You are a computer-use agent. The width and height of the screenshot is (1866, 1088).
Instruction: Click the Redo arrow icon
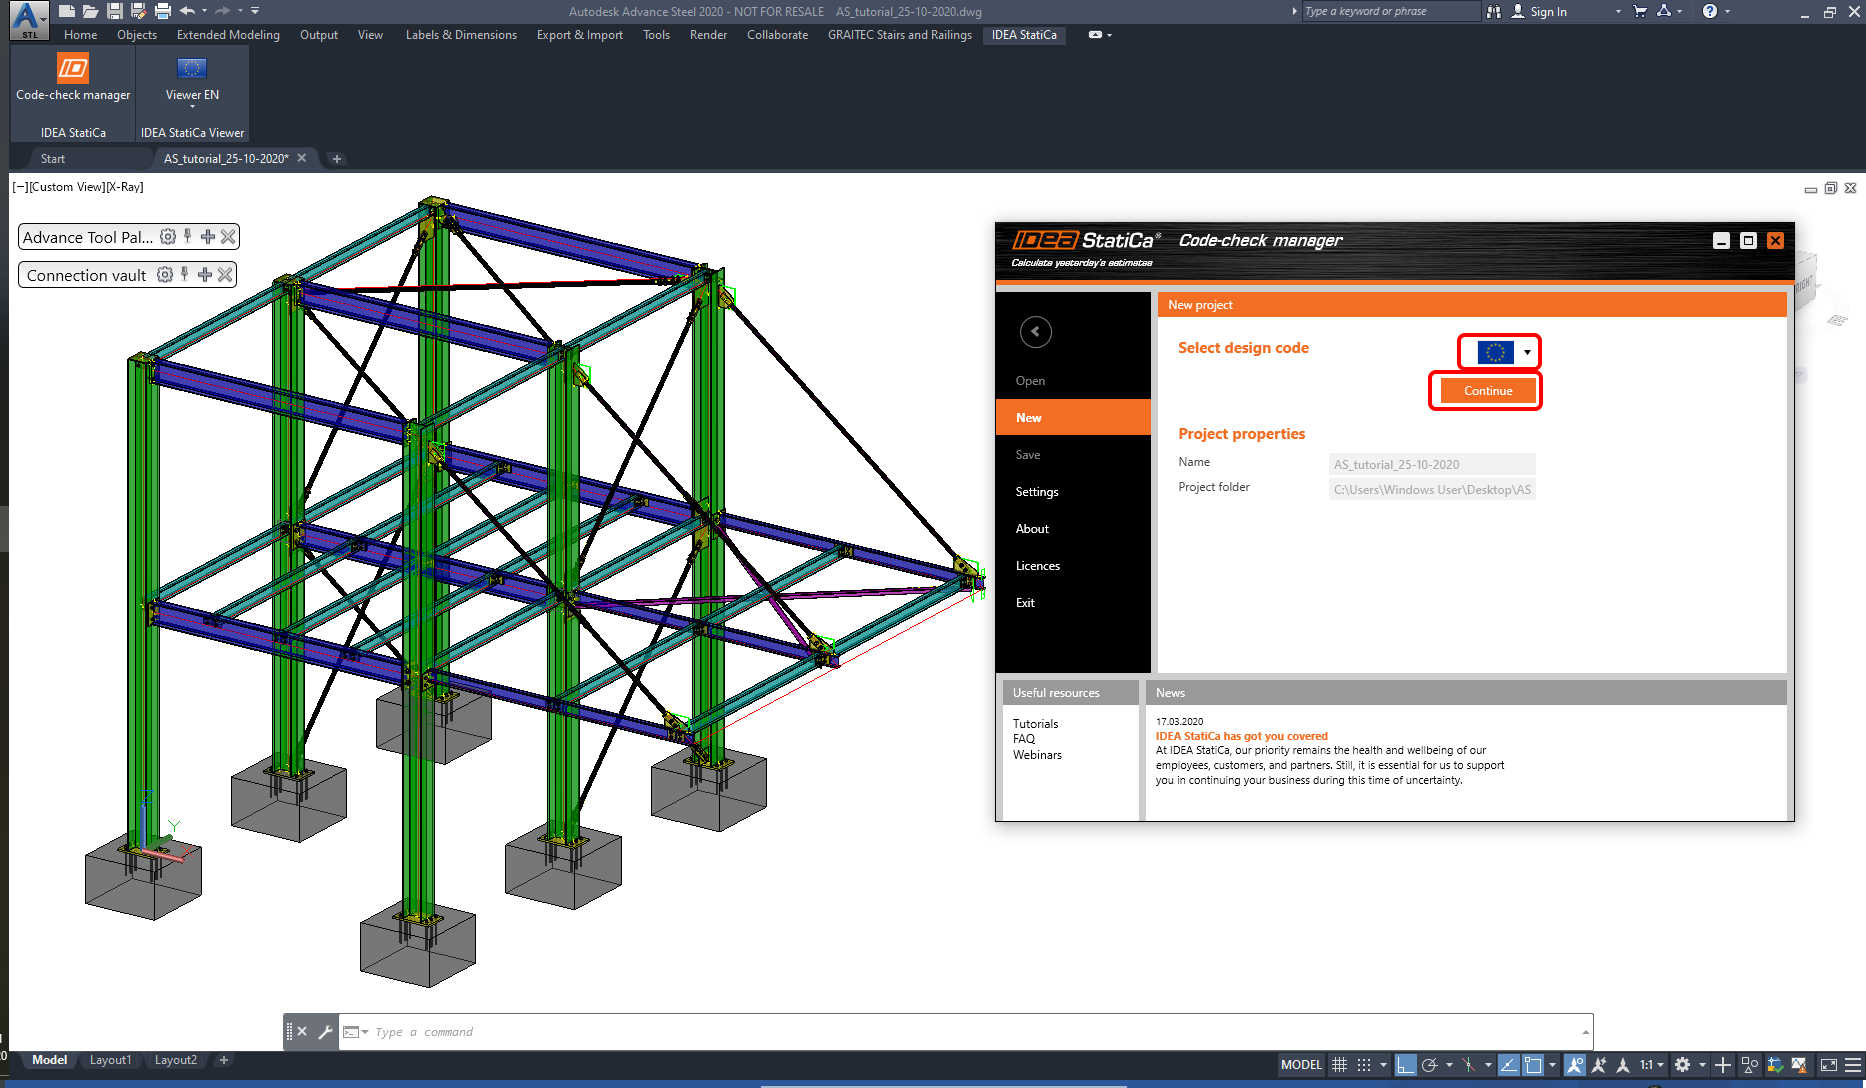click(222, 11)
